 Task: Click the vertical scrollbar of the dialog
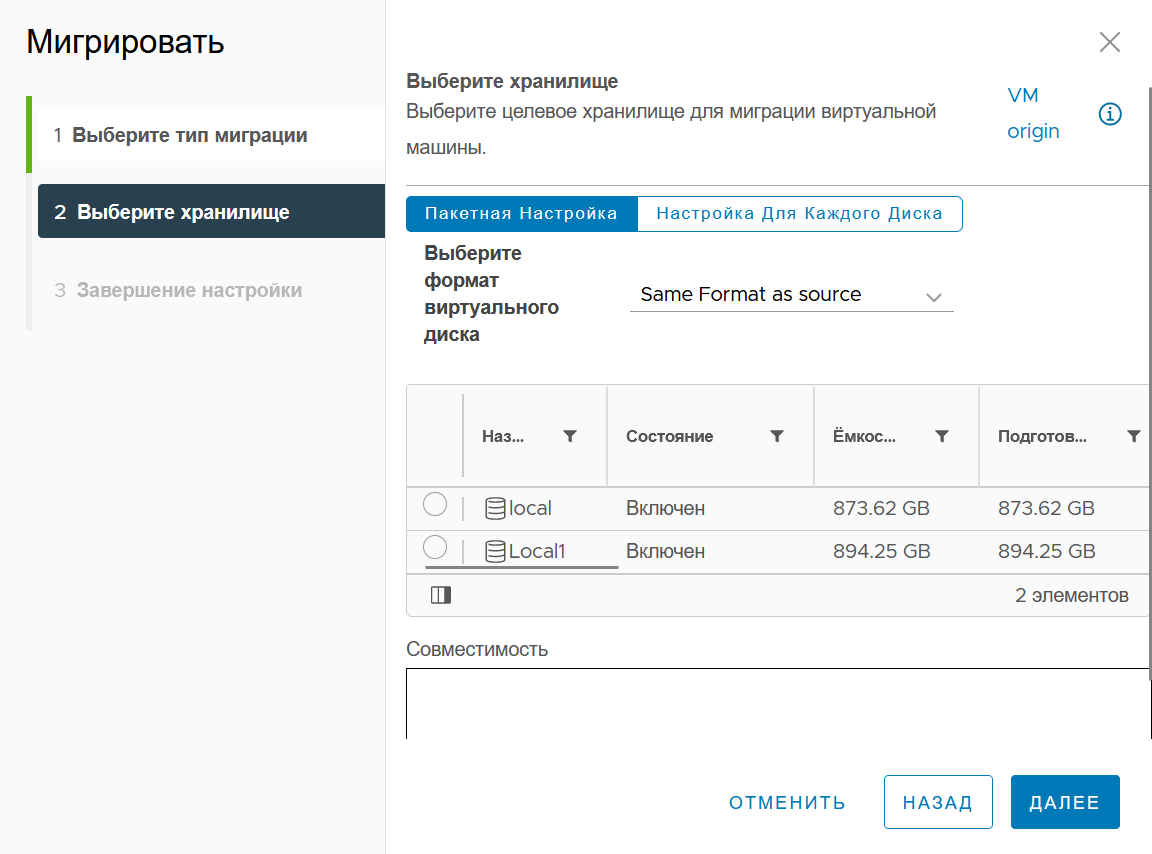tap(1149, 382)
